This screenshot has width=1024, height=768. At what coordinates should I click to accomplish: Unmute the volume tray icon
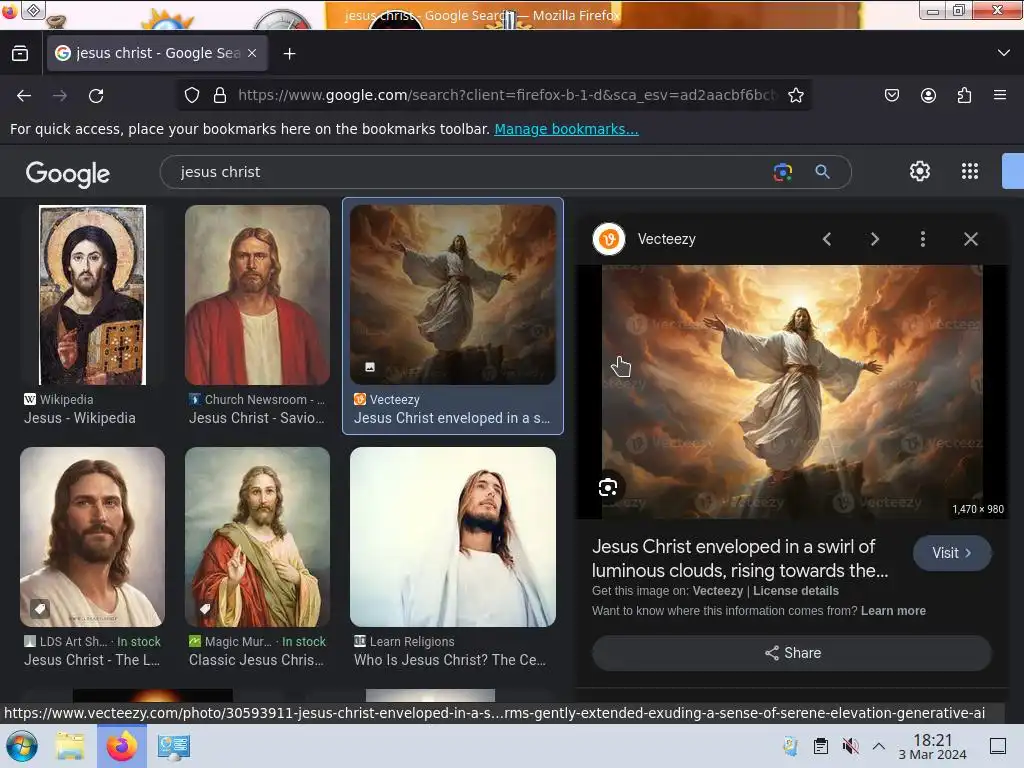(850, 746)
